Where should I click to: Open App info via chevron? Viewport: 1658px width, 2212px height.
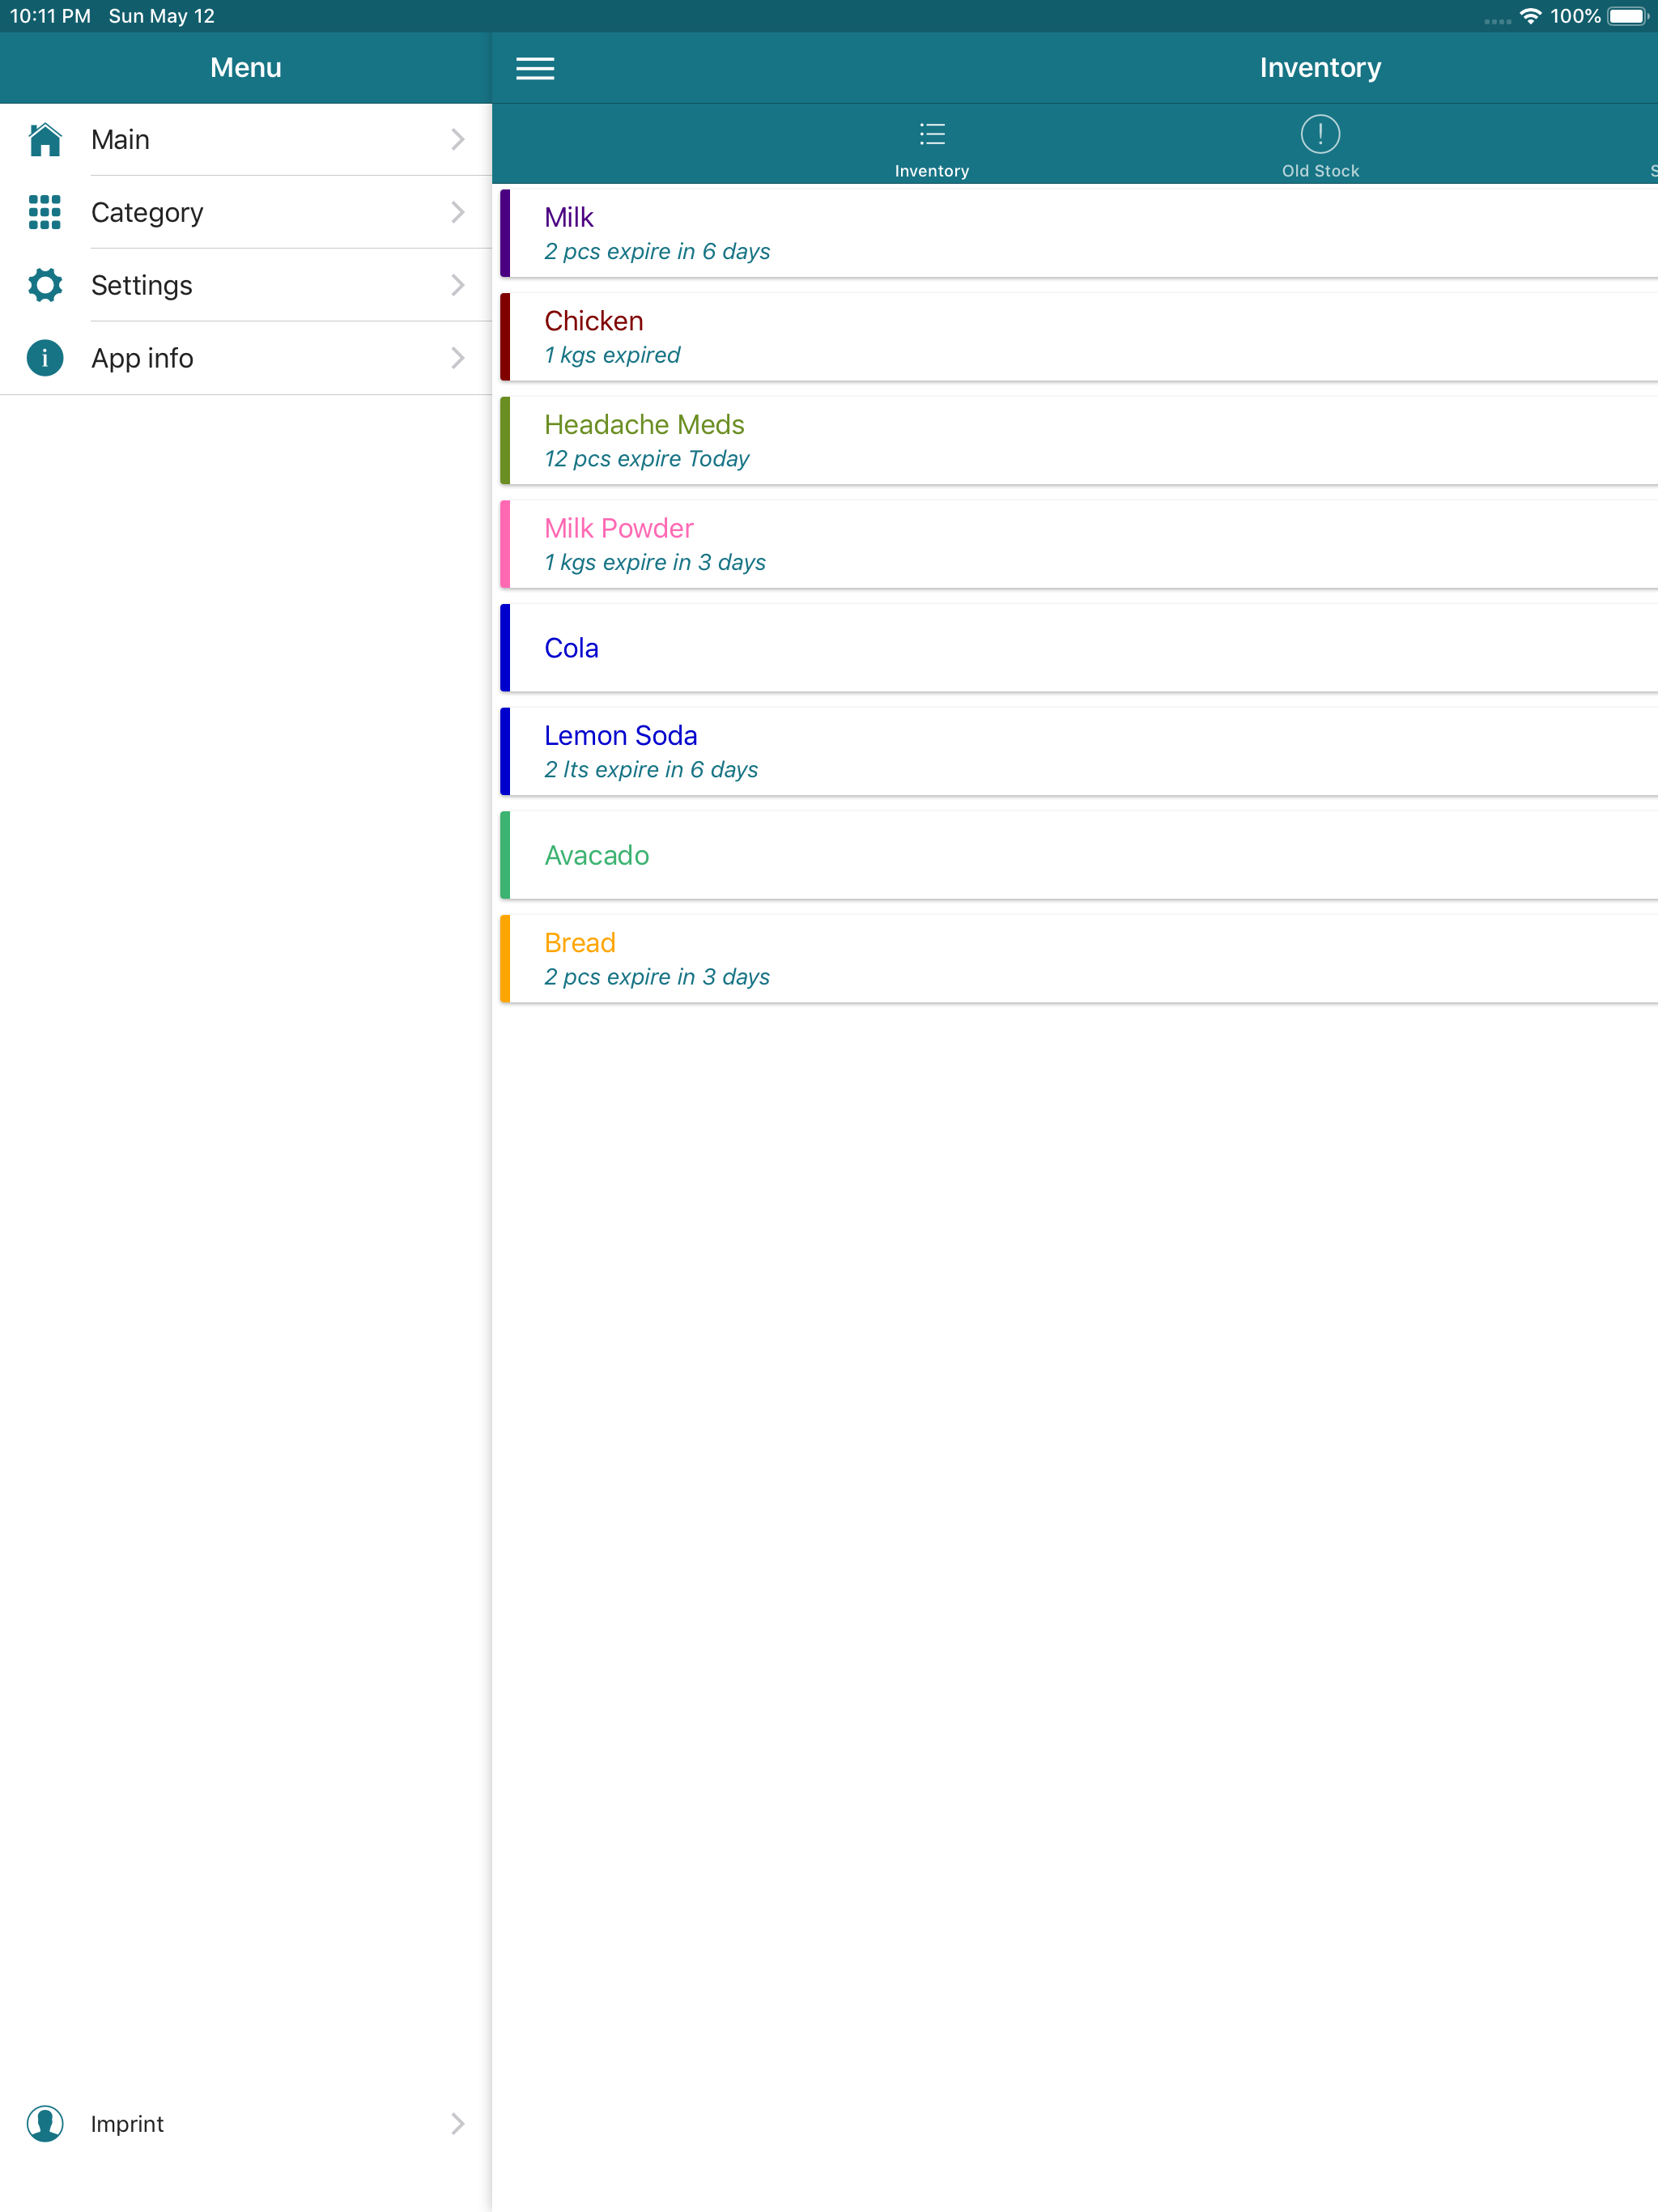457,358
